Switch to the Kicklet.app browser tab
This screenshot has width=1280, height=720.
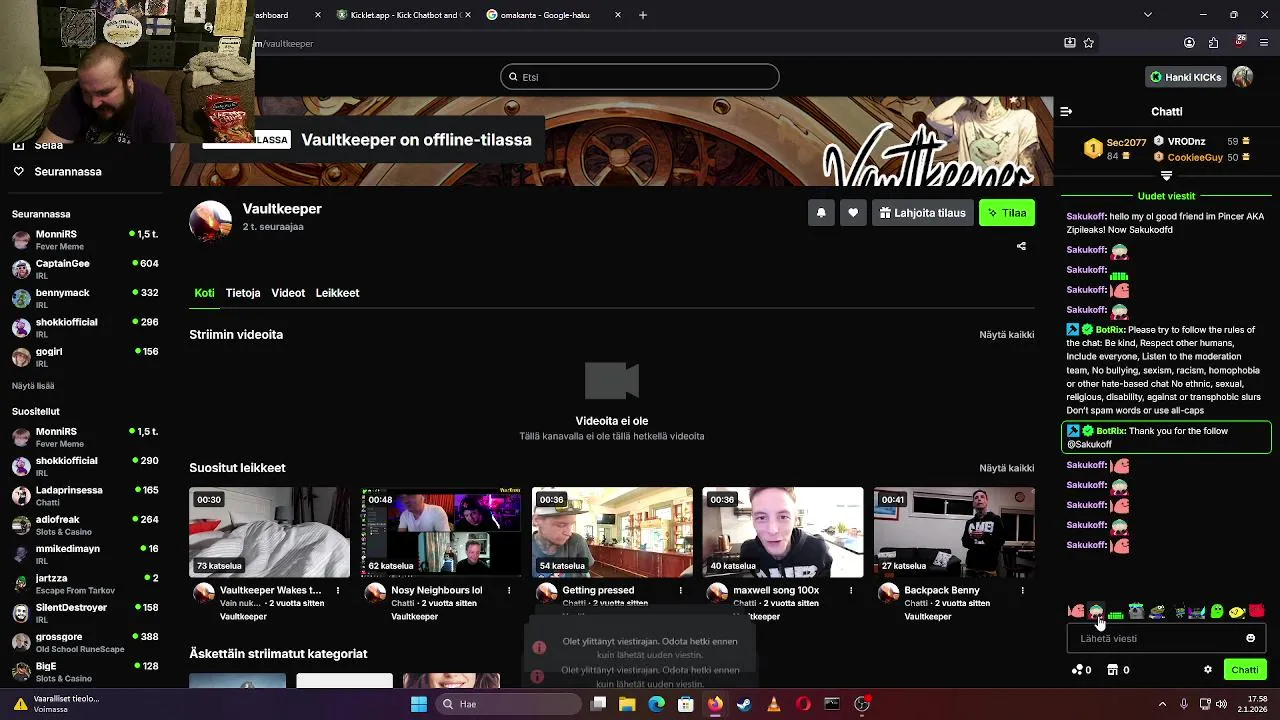404,15
